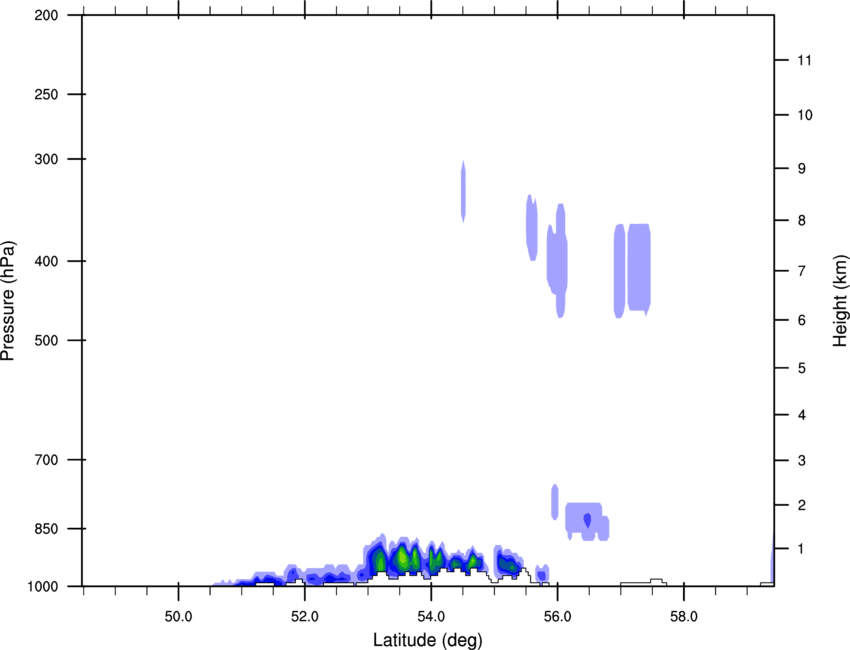850x650 pixels.
Task: Click the 50.0 latitude tick label
Action: pyautogui.click(x=178, y=617)
